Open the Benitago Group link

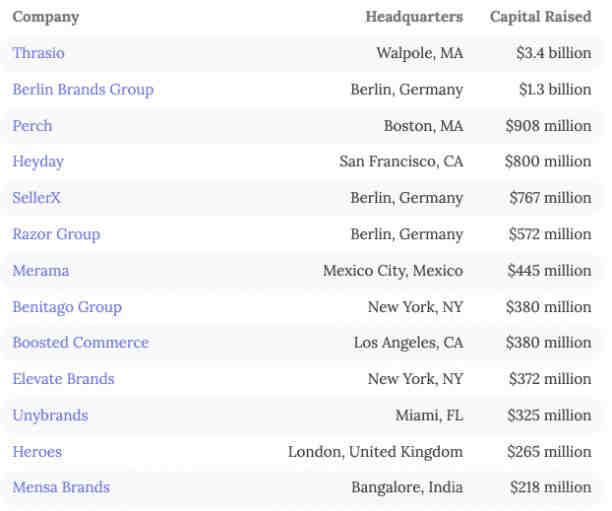(x=67, y=307)
